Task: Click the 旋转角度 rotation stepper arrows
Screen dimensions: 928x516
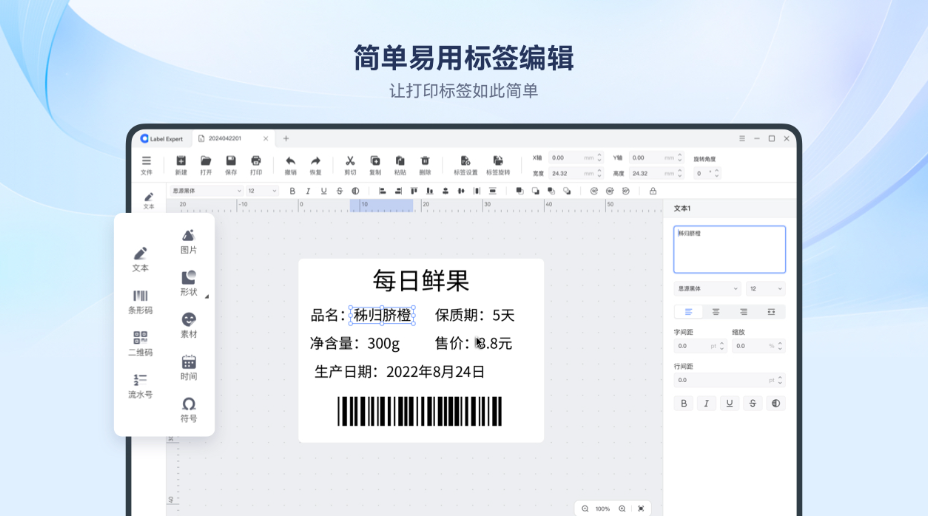Action: tap(717, 173)
